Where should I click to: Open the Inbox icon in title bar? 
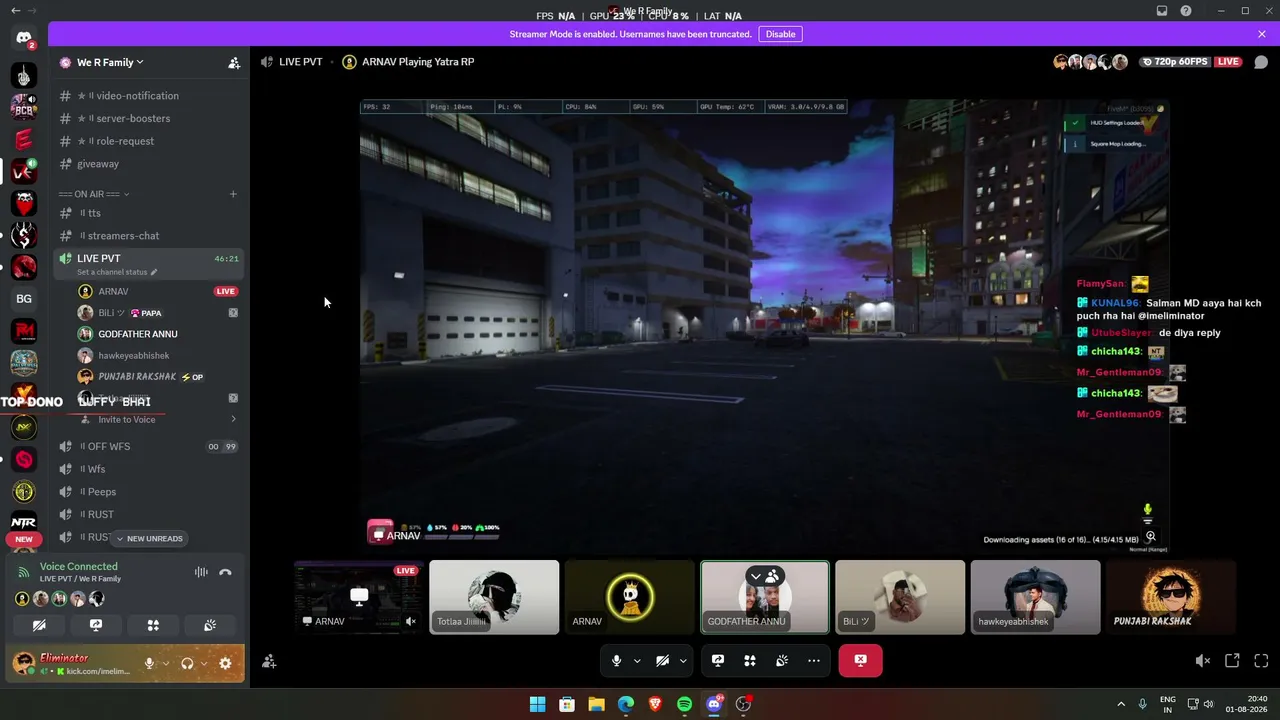(x=1162, y=11)
